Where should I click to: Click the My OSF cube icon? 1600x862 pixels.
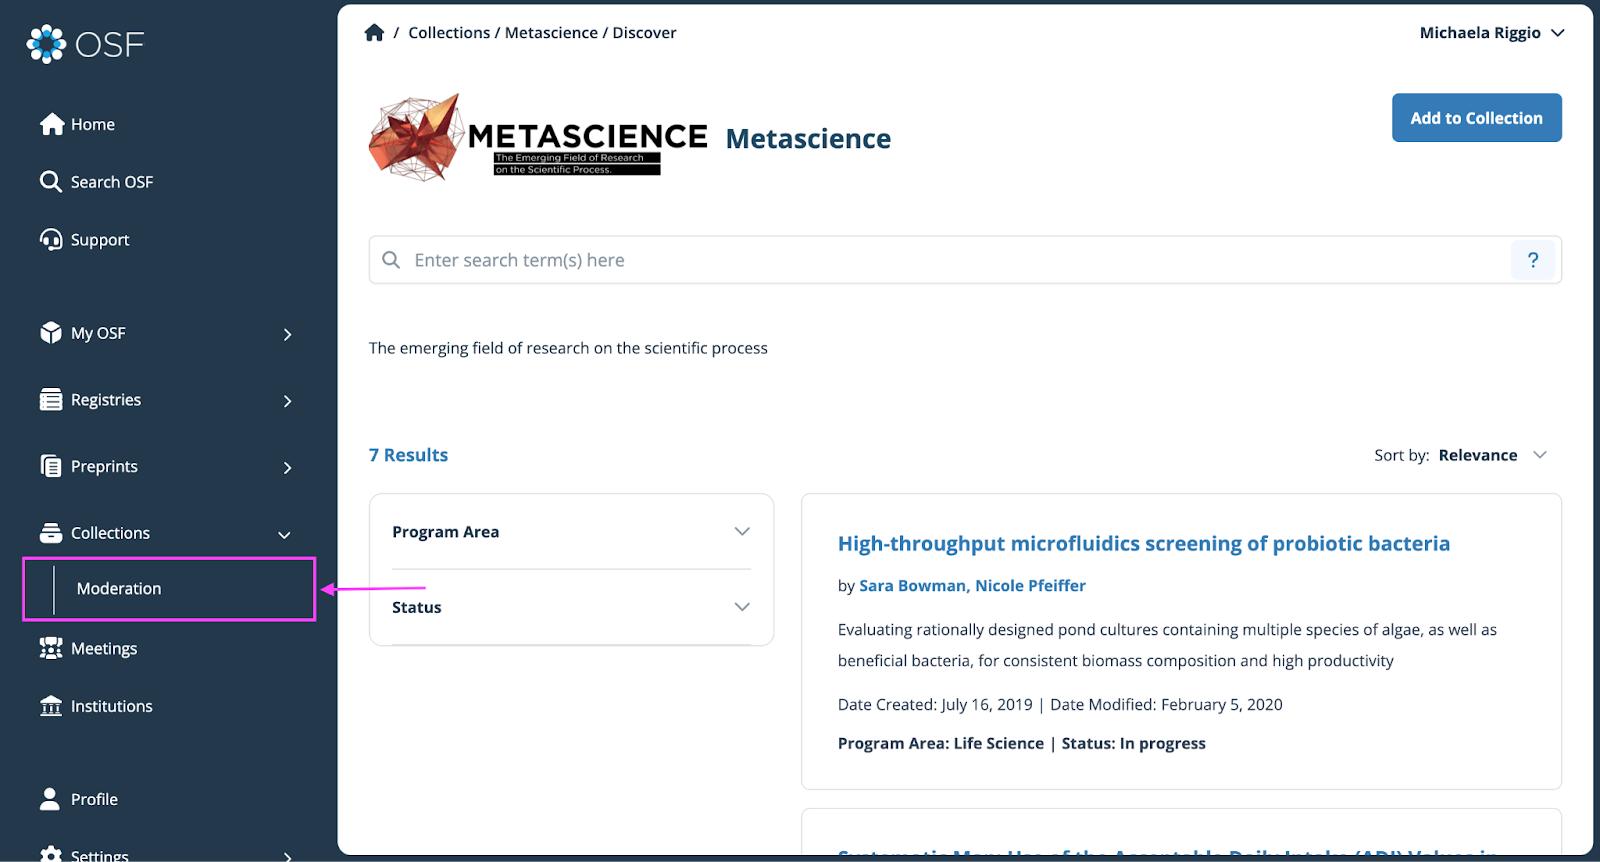(51, 333)
